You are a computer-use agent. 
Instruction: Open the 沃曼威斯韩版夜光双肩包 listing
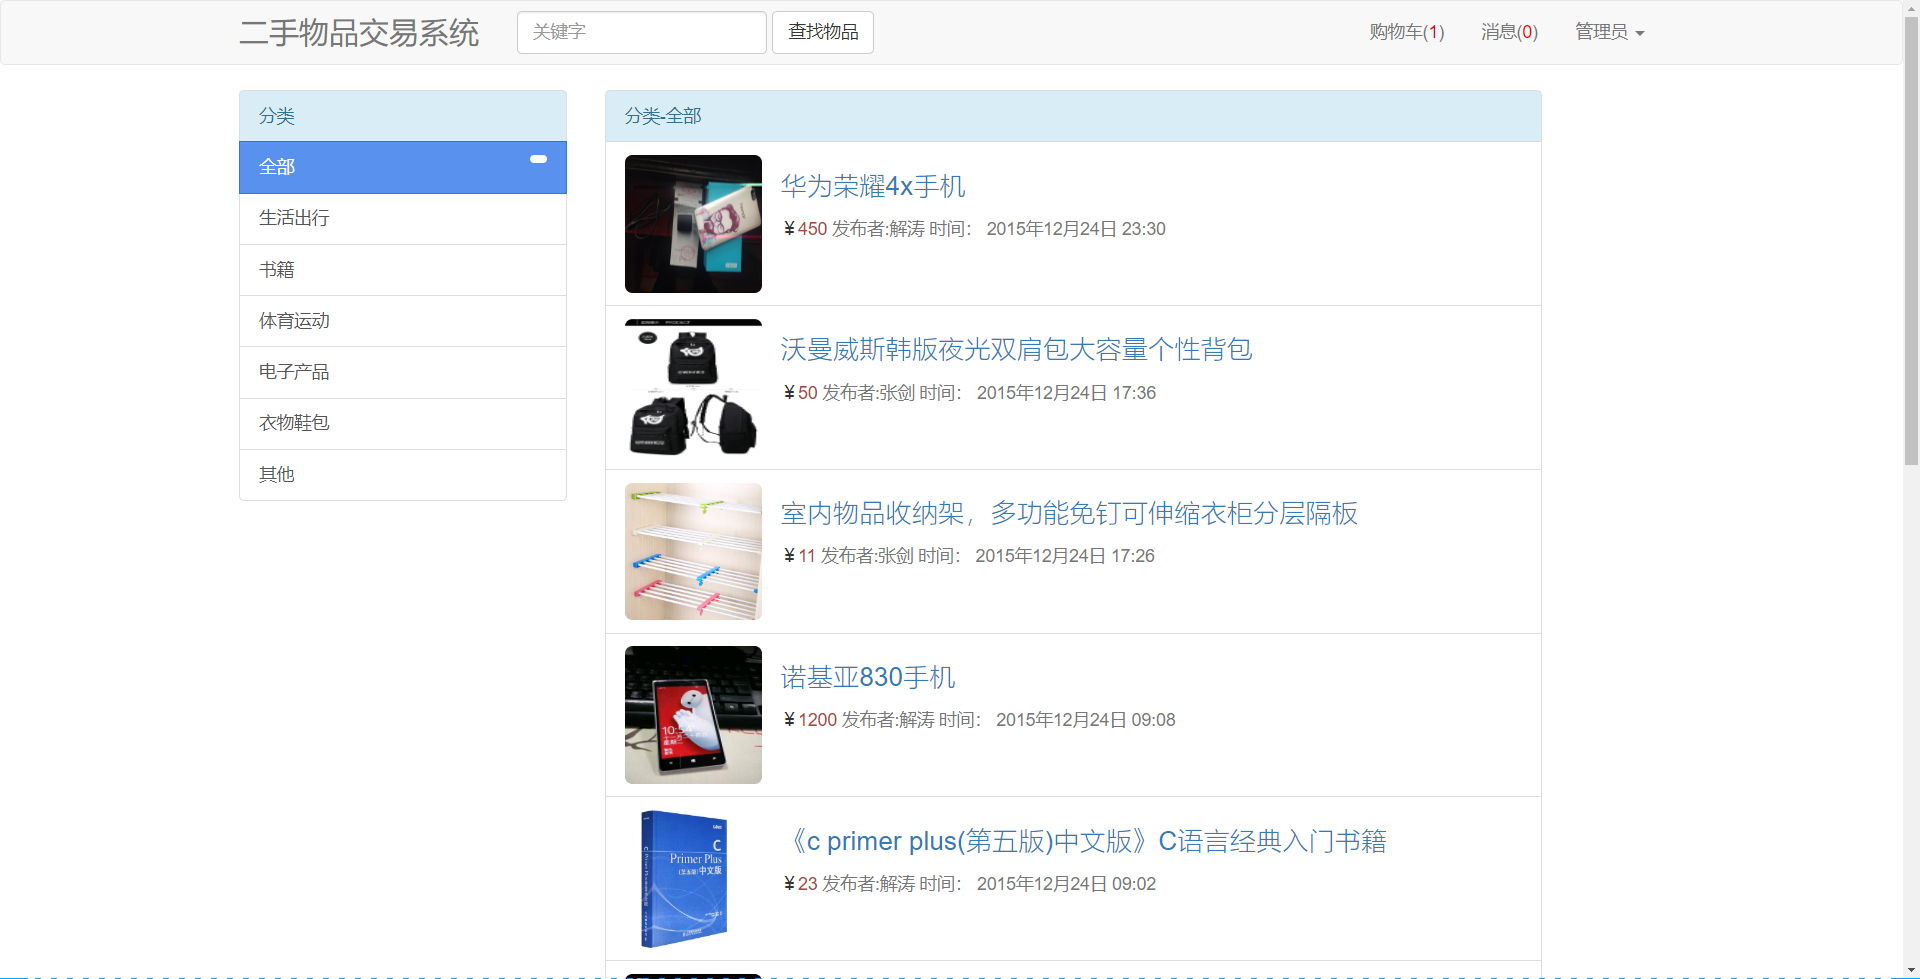coord(1015,350)
